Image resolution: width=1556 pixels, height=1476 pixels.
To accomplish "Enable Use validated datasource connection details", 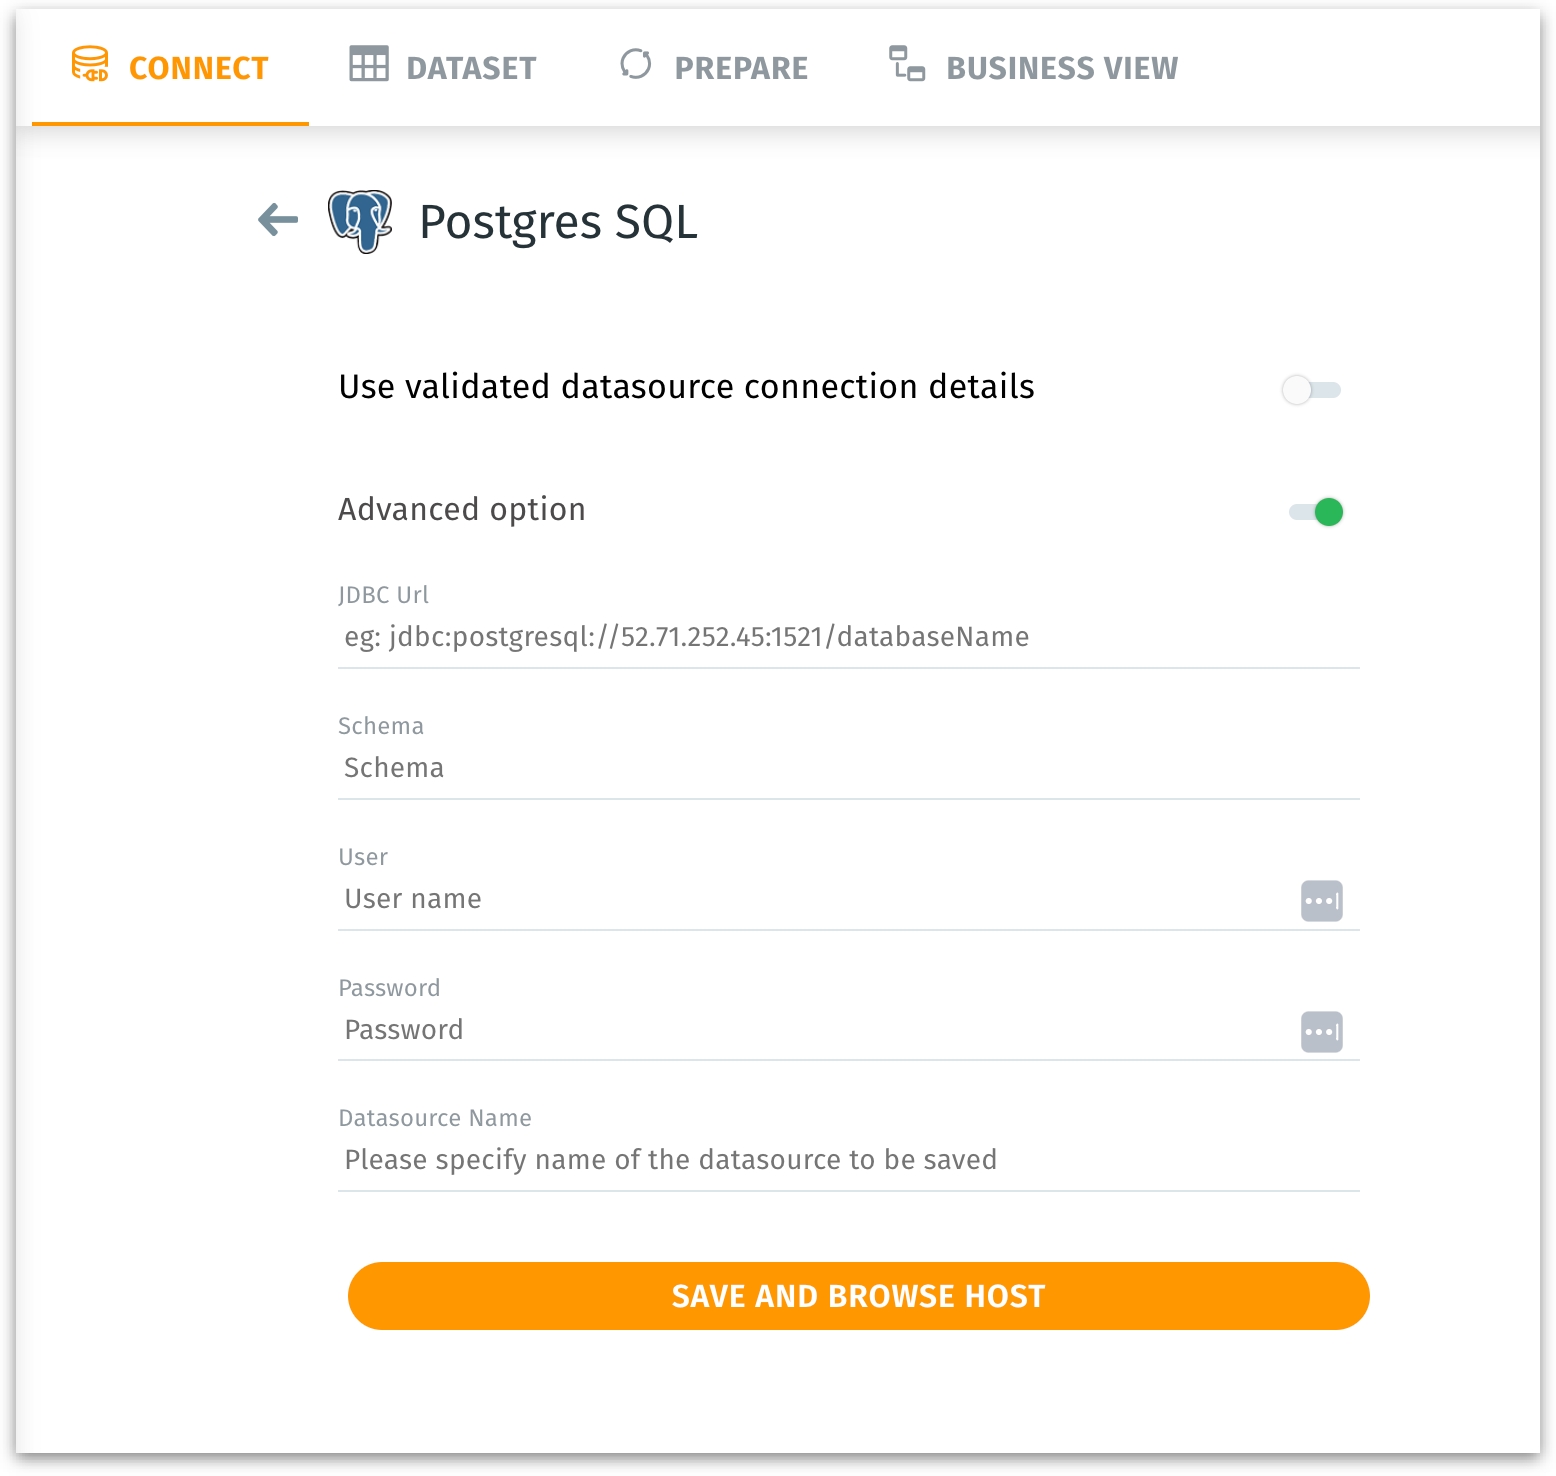I will (x=1311, y=390).
